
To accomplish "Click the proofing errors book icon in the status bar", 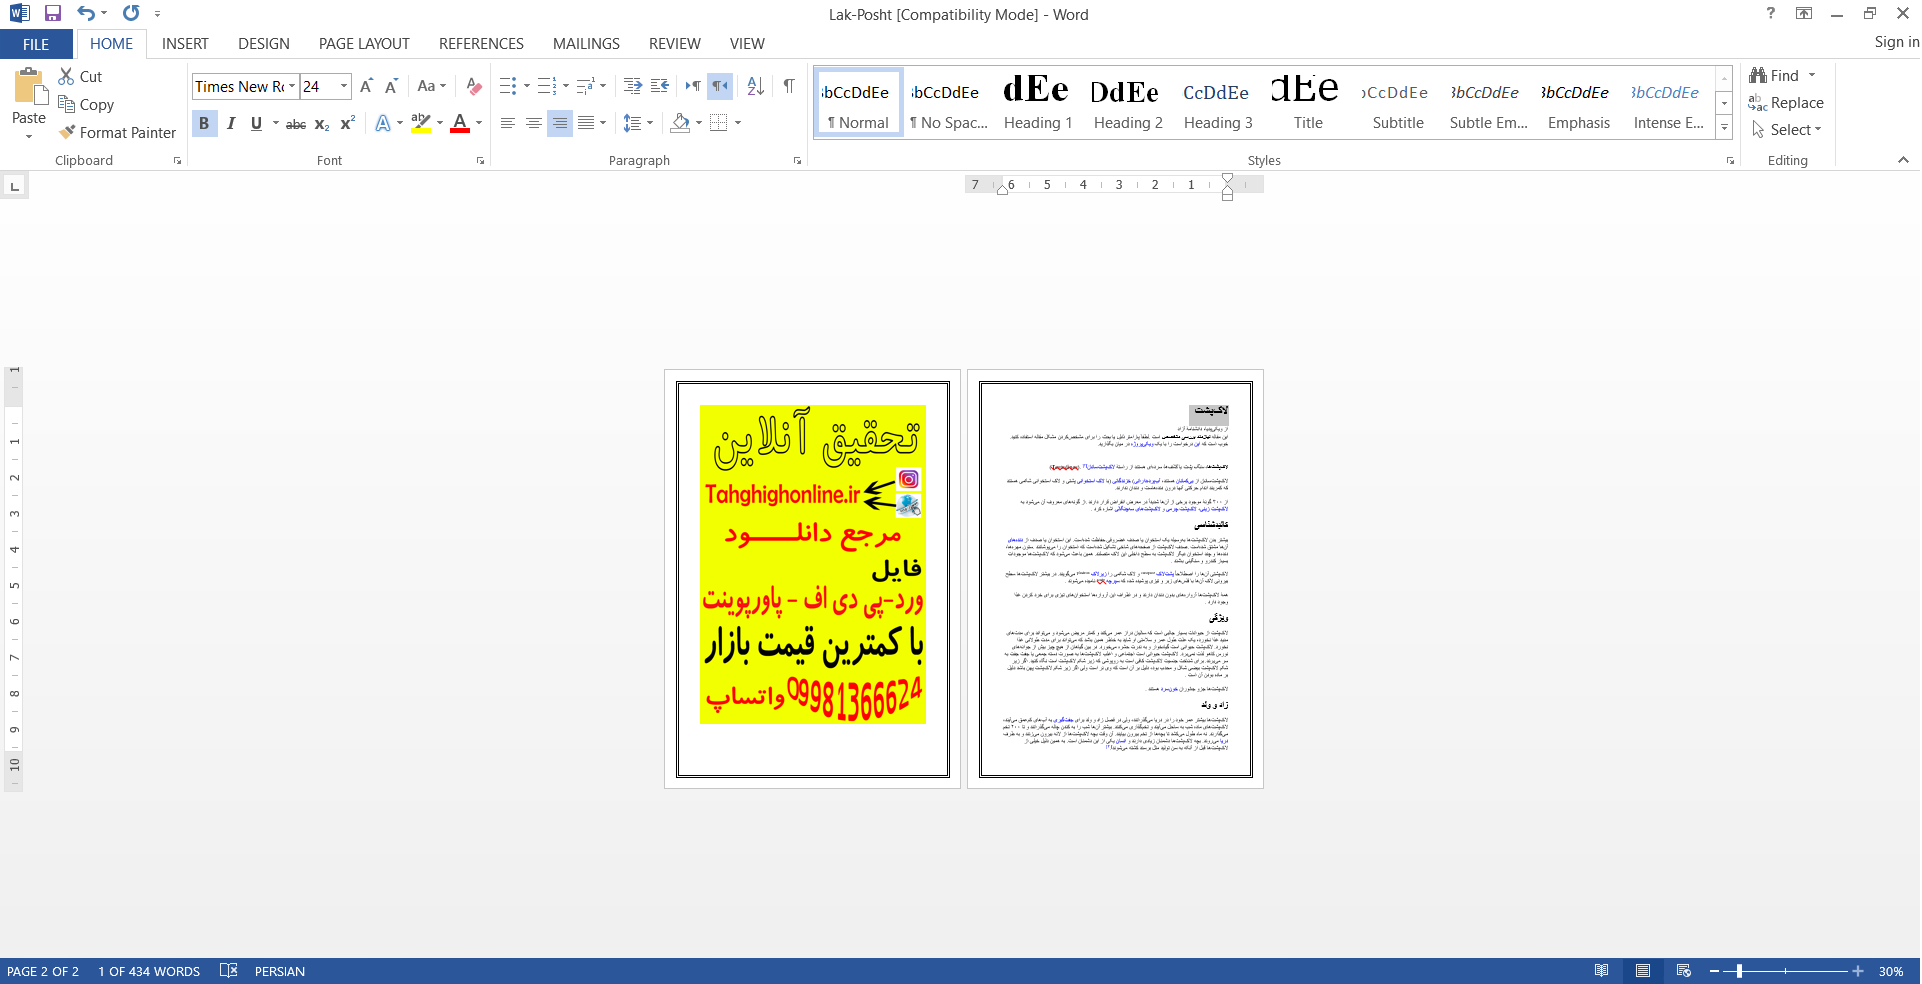I will [x=228, y=971].
